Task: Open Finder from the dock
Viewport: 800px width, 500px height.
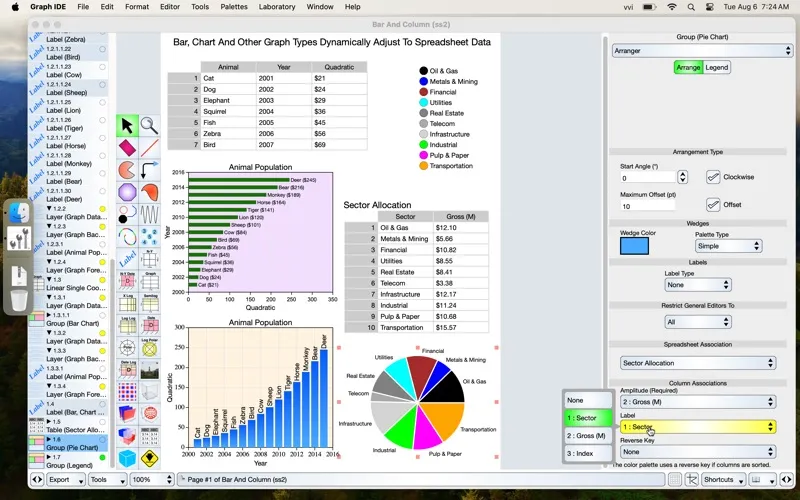Action: coord(19,213)
